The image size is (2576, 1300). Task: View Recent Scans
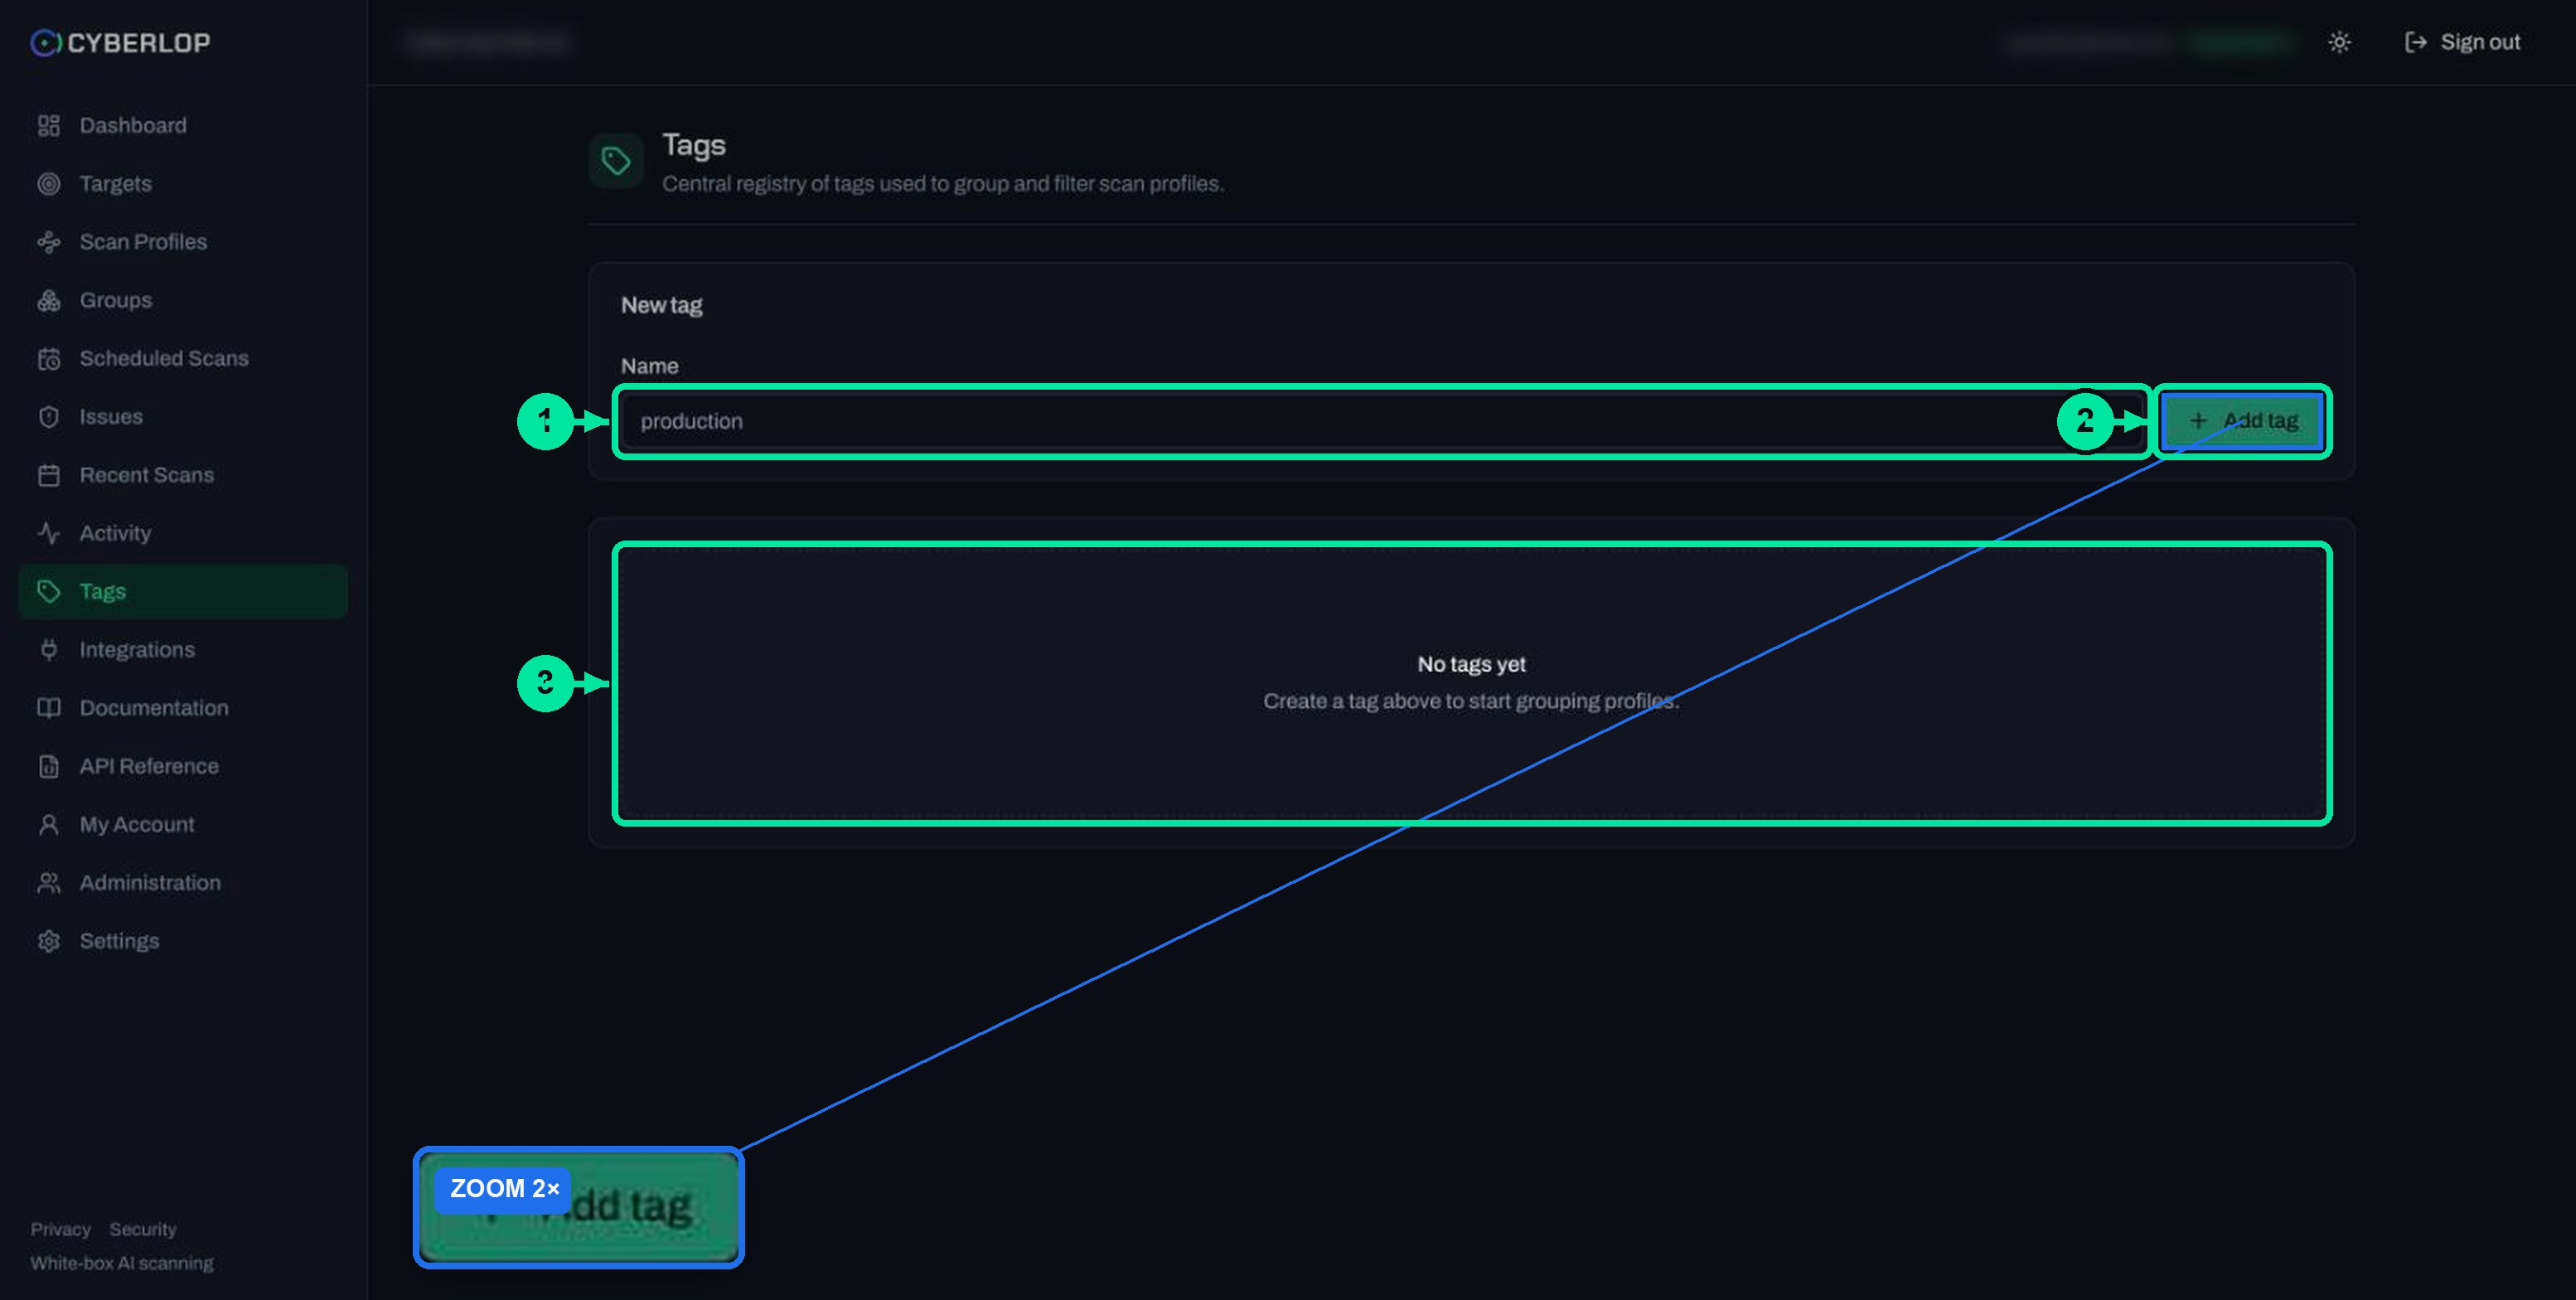183,475
